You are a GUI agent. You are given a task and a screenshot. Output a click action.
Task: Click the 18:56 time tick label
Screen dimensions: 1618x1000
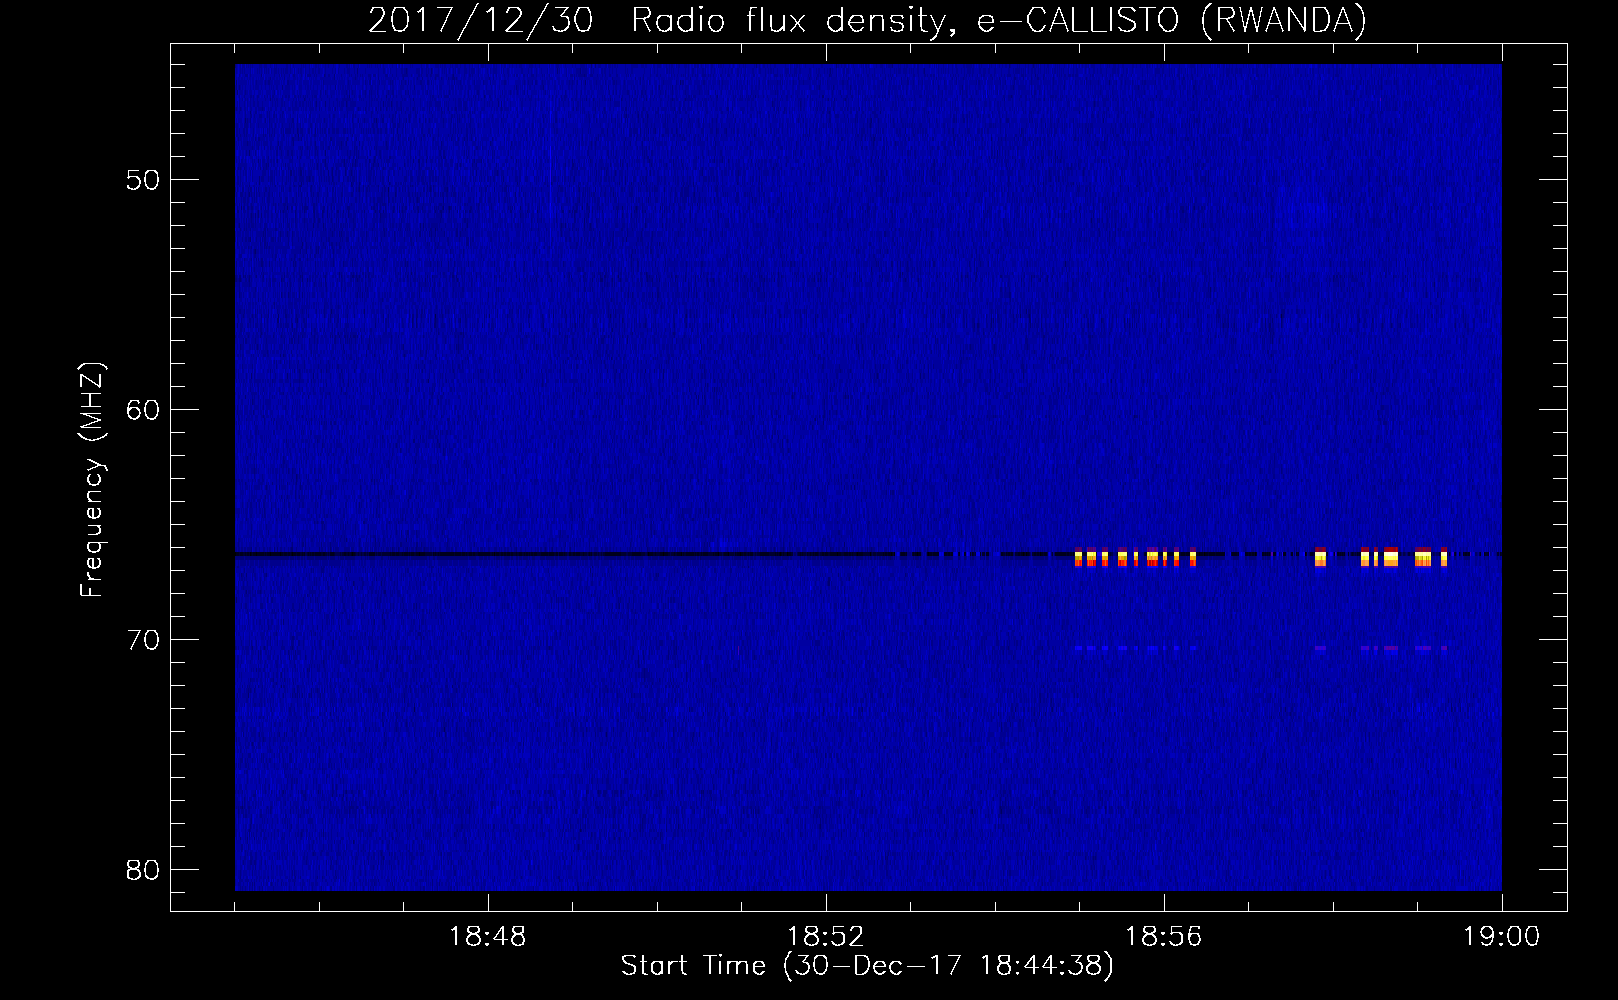1164,937
